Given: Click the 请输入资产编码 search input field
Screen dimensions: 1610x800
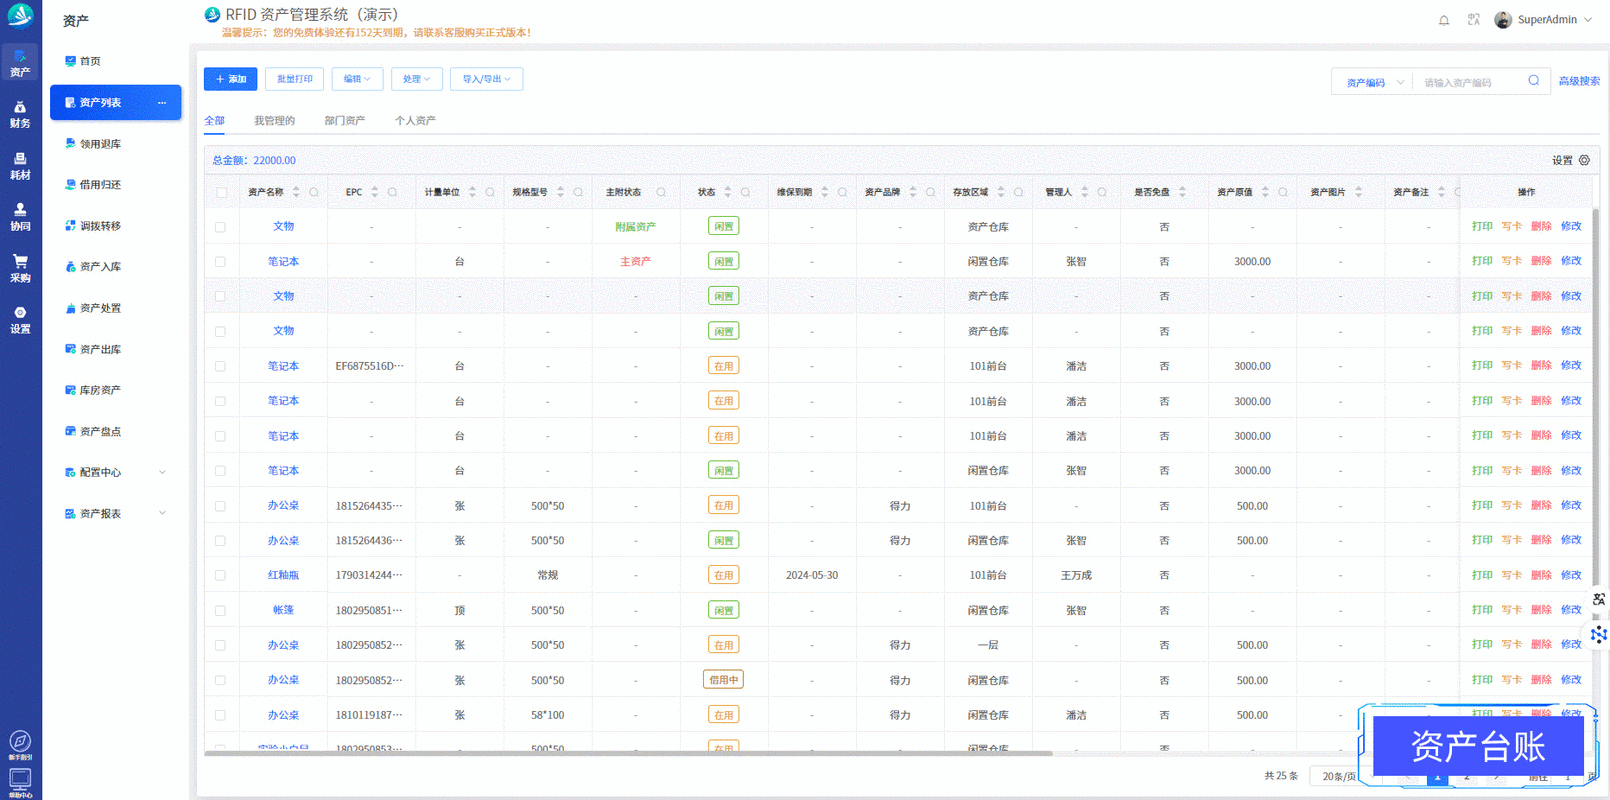Looking at the screenshot, I should (1470, 82).
